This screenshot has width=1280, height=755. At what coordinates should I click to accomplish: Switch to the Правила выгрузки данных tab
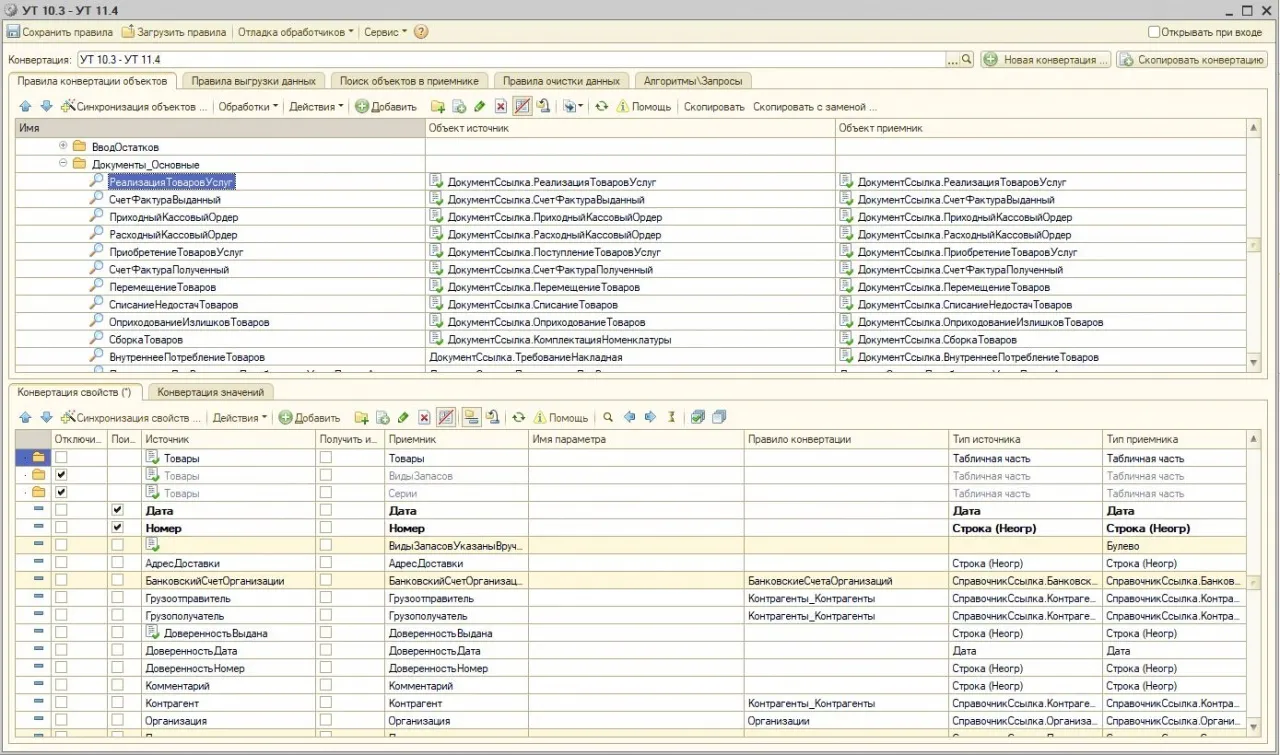[253, 81]
